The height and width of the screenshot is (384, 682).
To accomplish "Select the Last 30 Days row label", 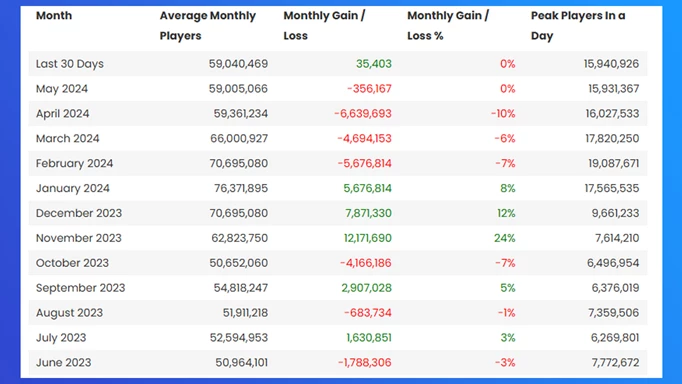I will tap(70, 64).
